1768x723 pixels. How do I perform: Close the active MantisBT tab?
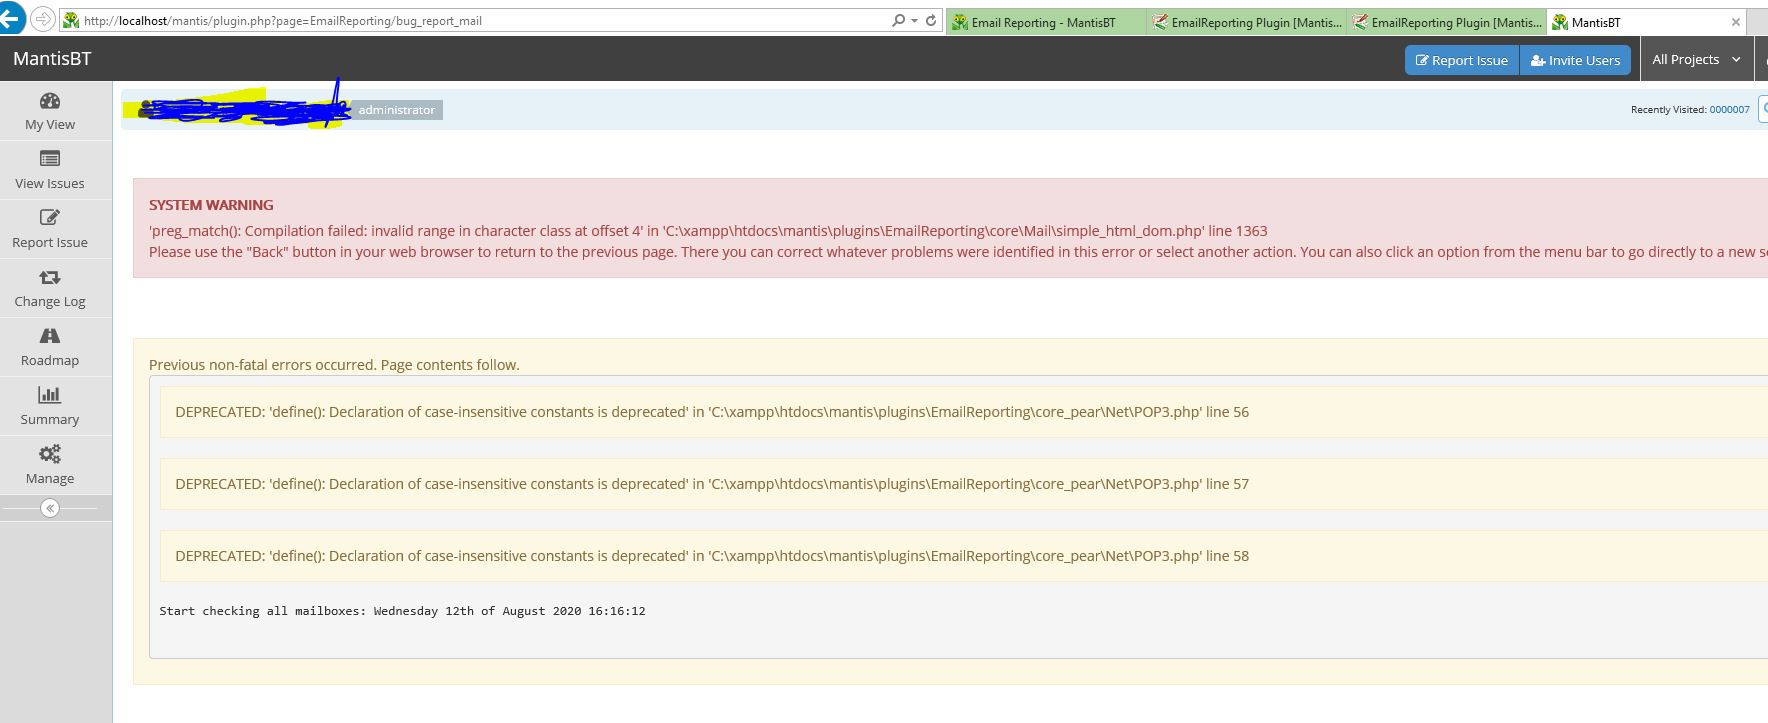(x=1736, y=22)
